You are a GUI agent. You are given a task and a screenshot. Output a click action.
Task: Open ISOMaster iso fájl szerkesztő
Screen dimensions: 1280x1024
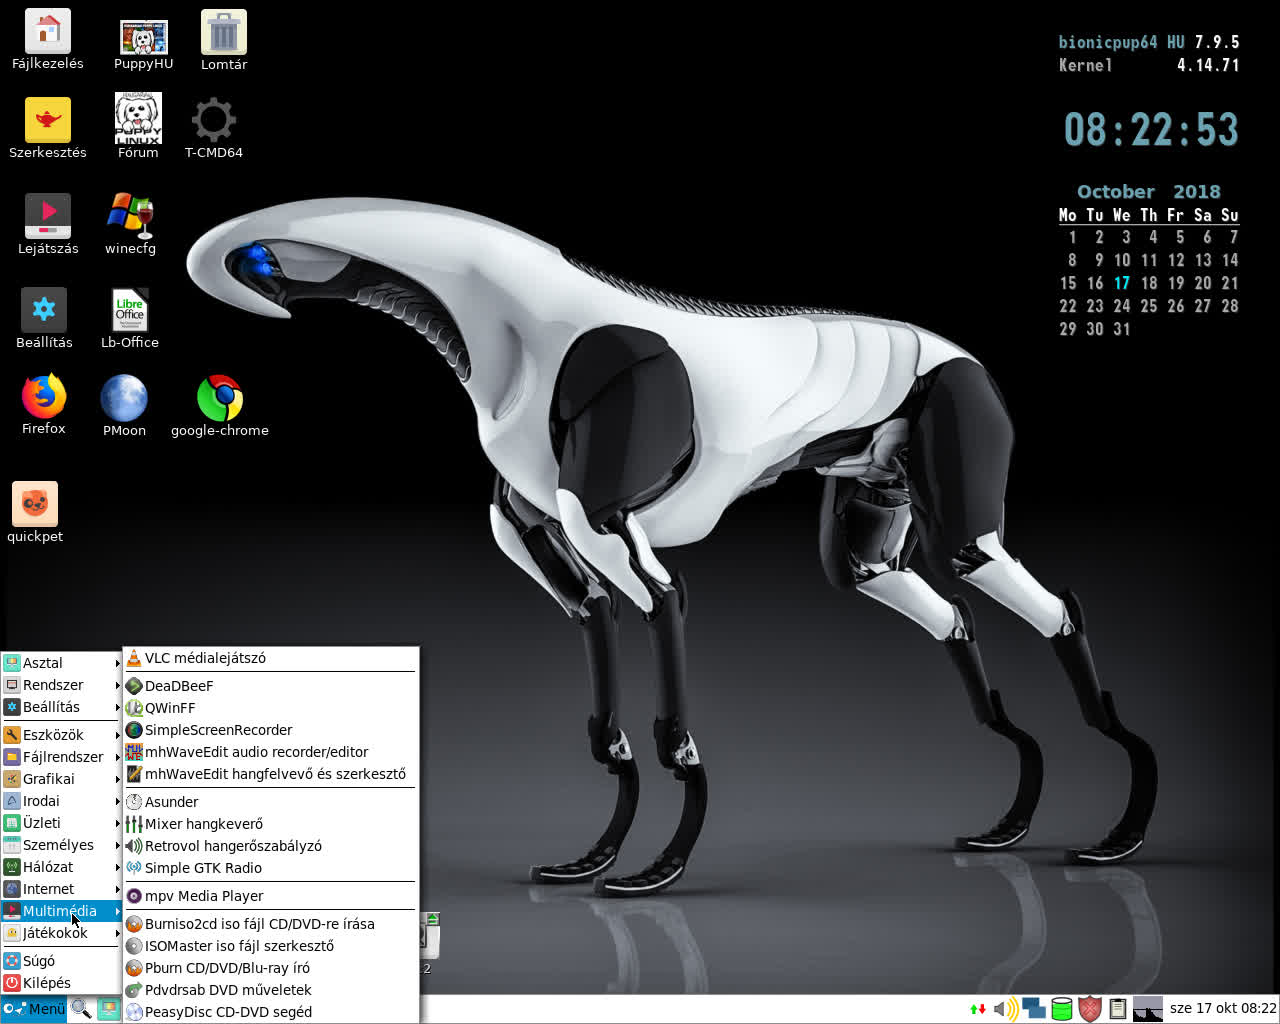click(270, 946)
